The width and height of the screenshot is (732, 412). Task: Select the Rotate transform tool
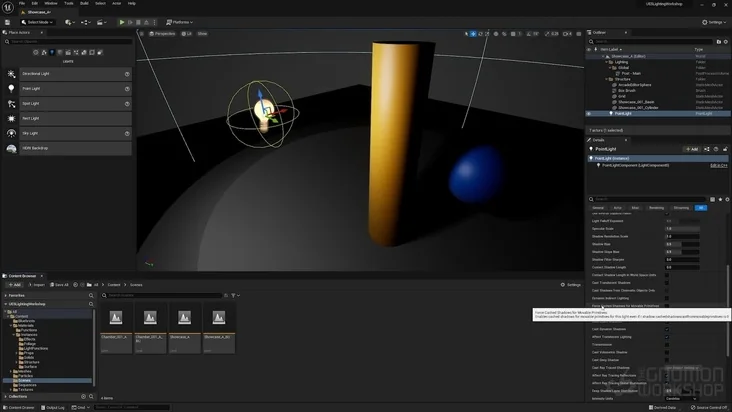[x=480, y=34]
